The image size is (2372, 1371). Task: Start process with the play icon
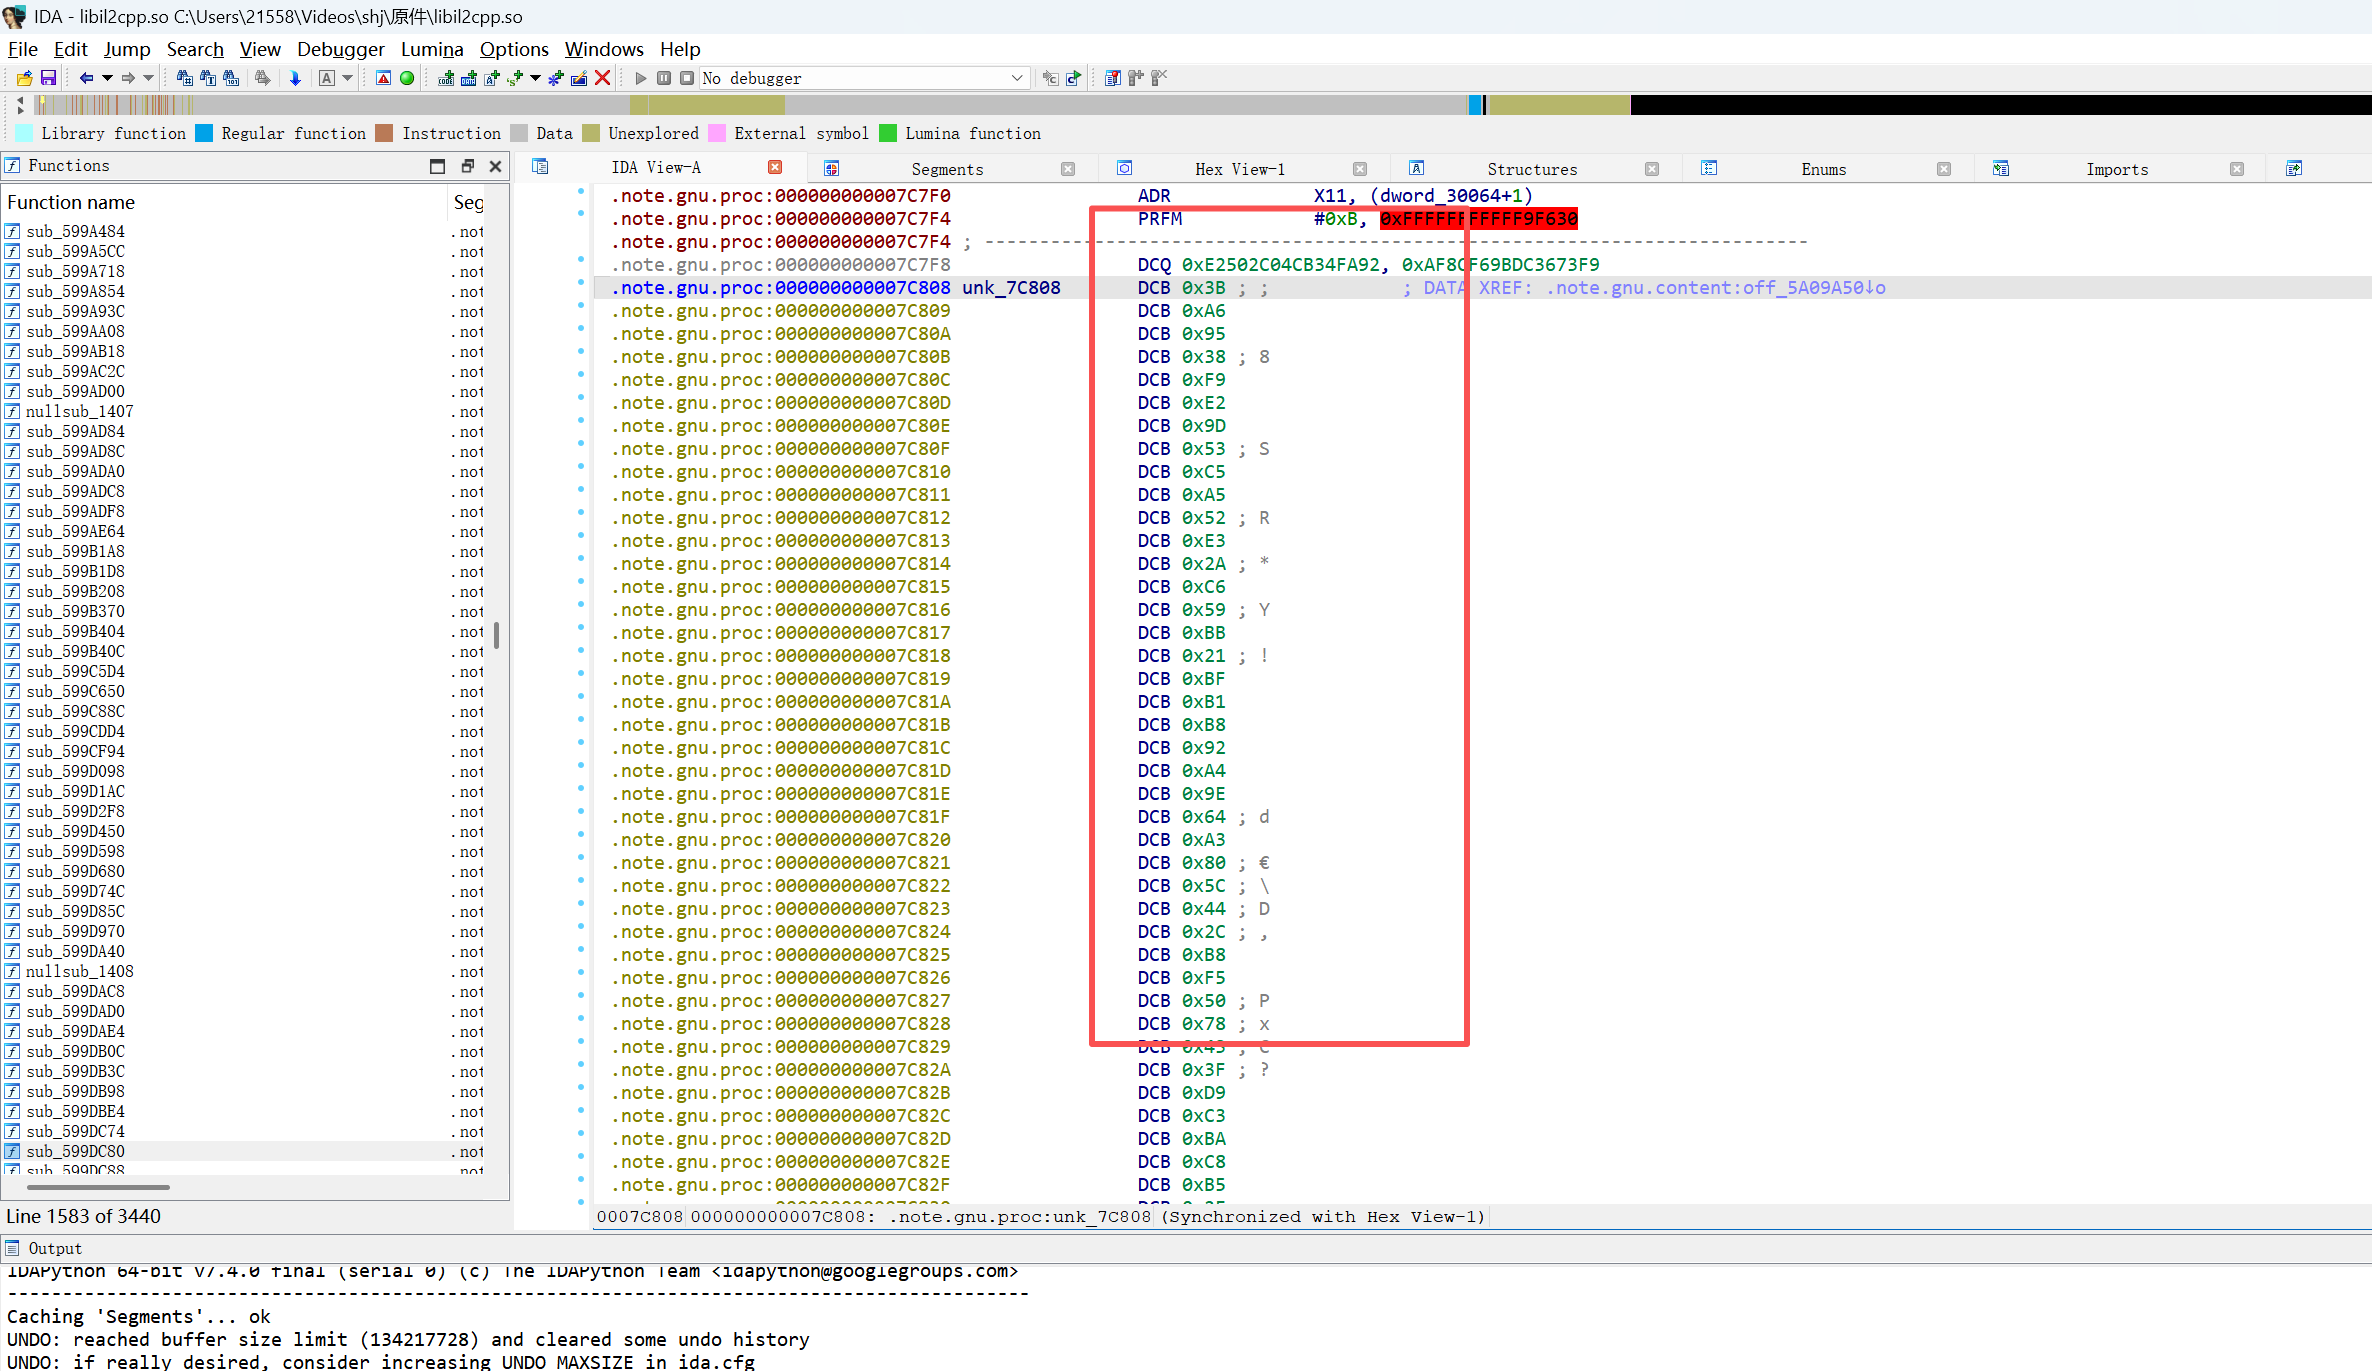[x=641, y=78]
